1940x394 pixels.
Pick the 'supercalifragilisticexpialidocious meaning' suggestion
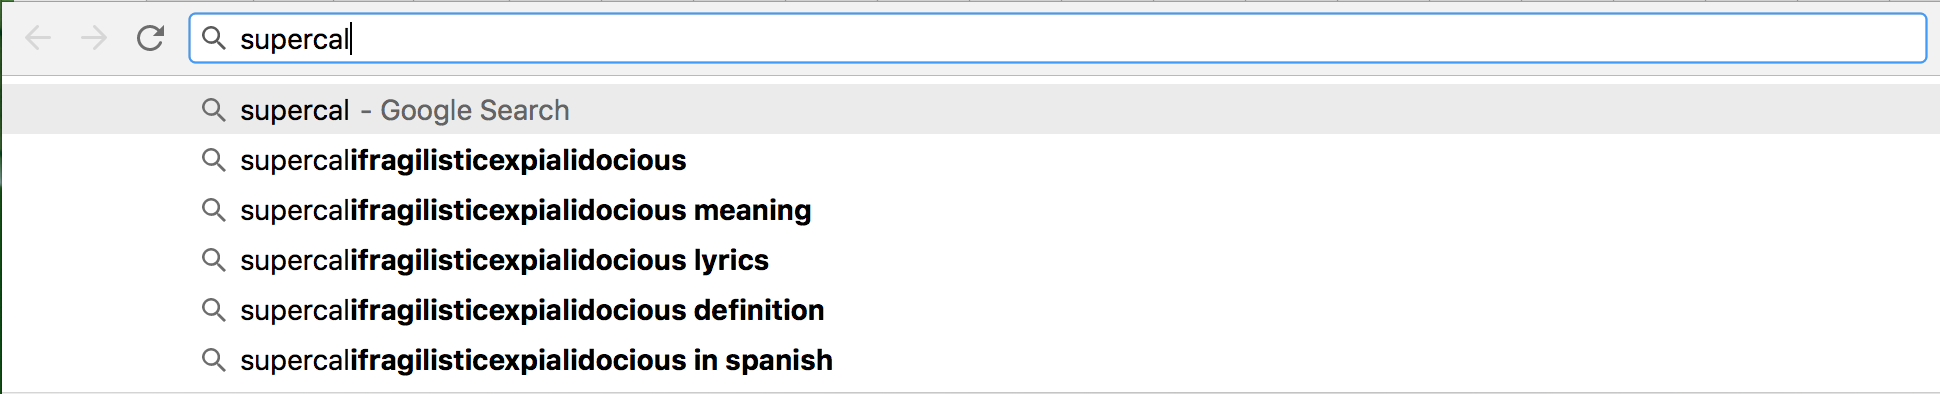pyautogui.click(x=526, y=210)
